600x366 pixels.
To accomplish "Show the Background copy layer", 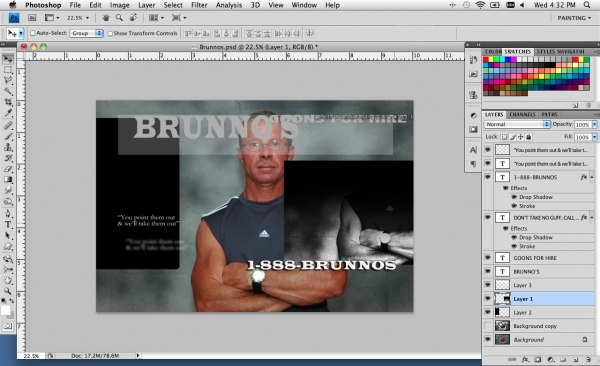I will click(488, 326).
